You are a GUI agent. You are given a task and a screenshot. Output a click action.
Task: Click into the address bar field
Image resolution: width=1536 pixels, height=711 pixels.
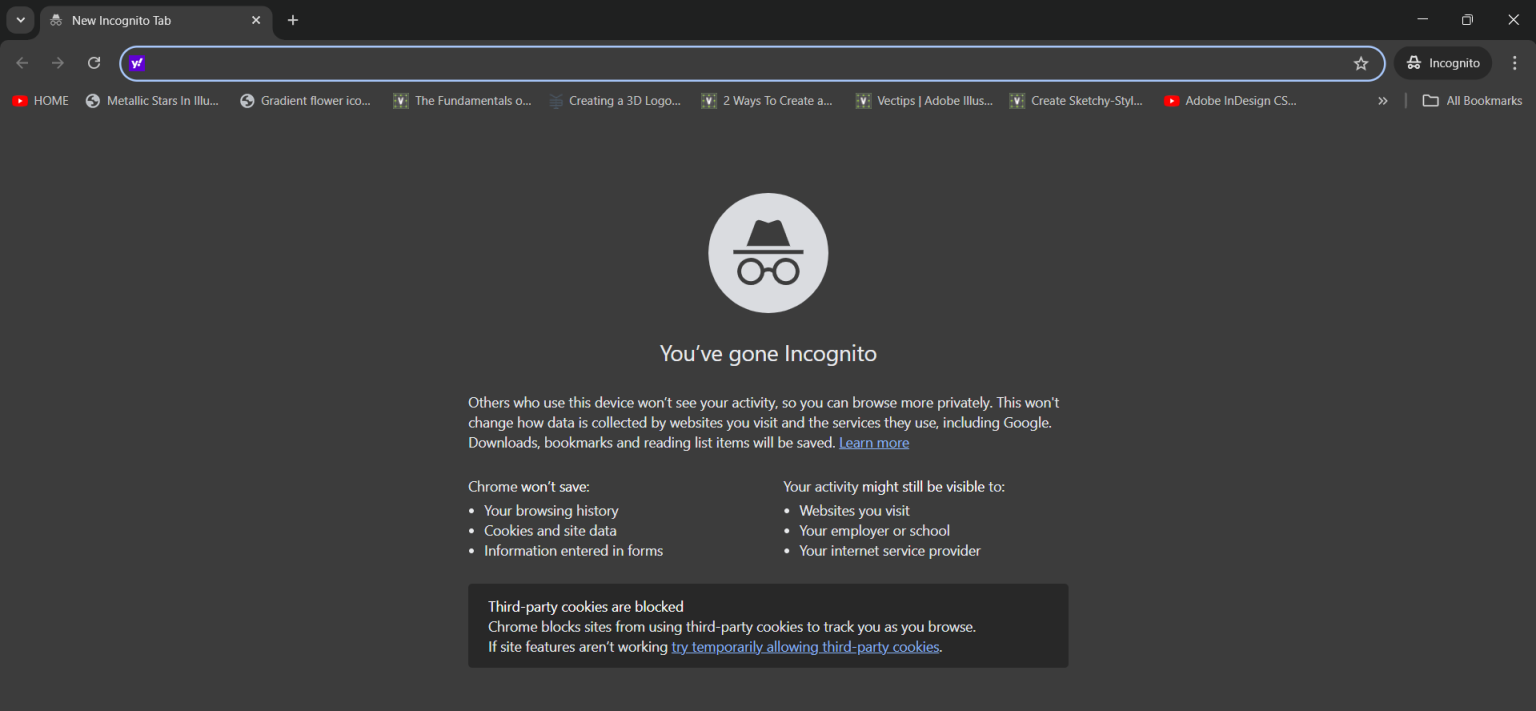point(745,63)
